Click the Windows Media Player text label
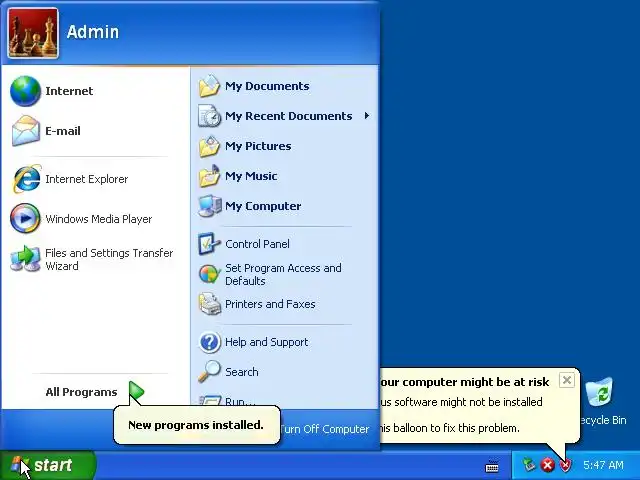 pyautogui.click(x=99, y=219)
